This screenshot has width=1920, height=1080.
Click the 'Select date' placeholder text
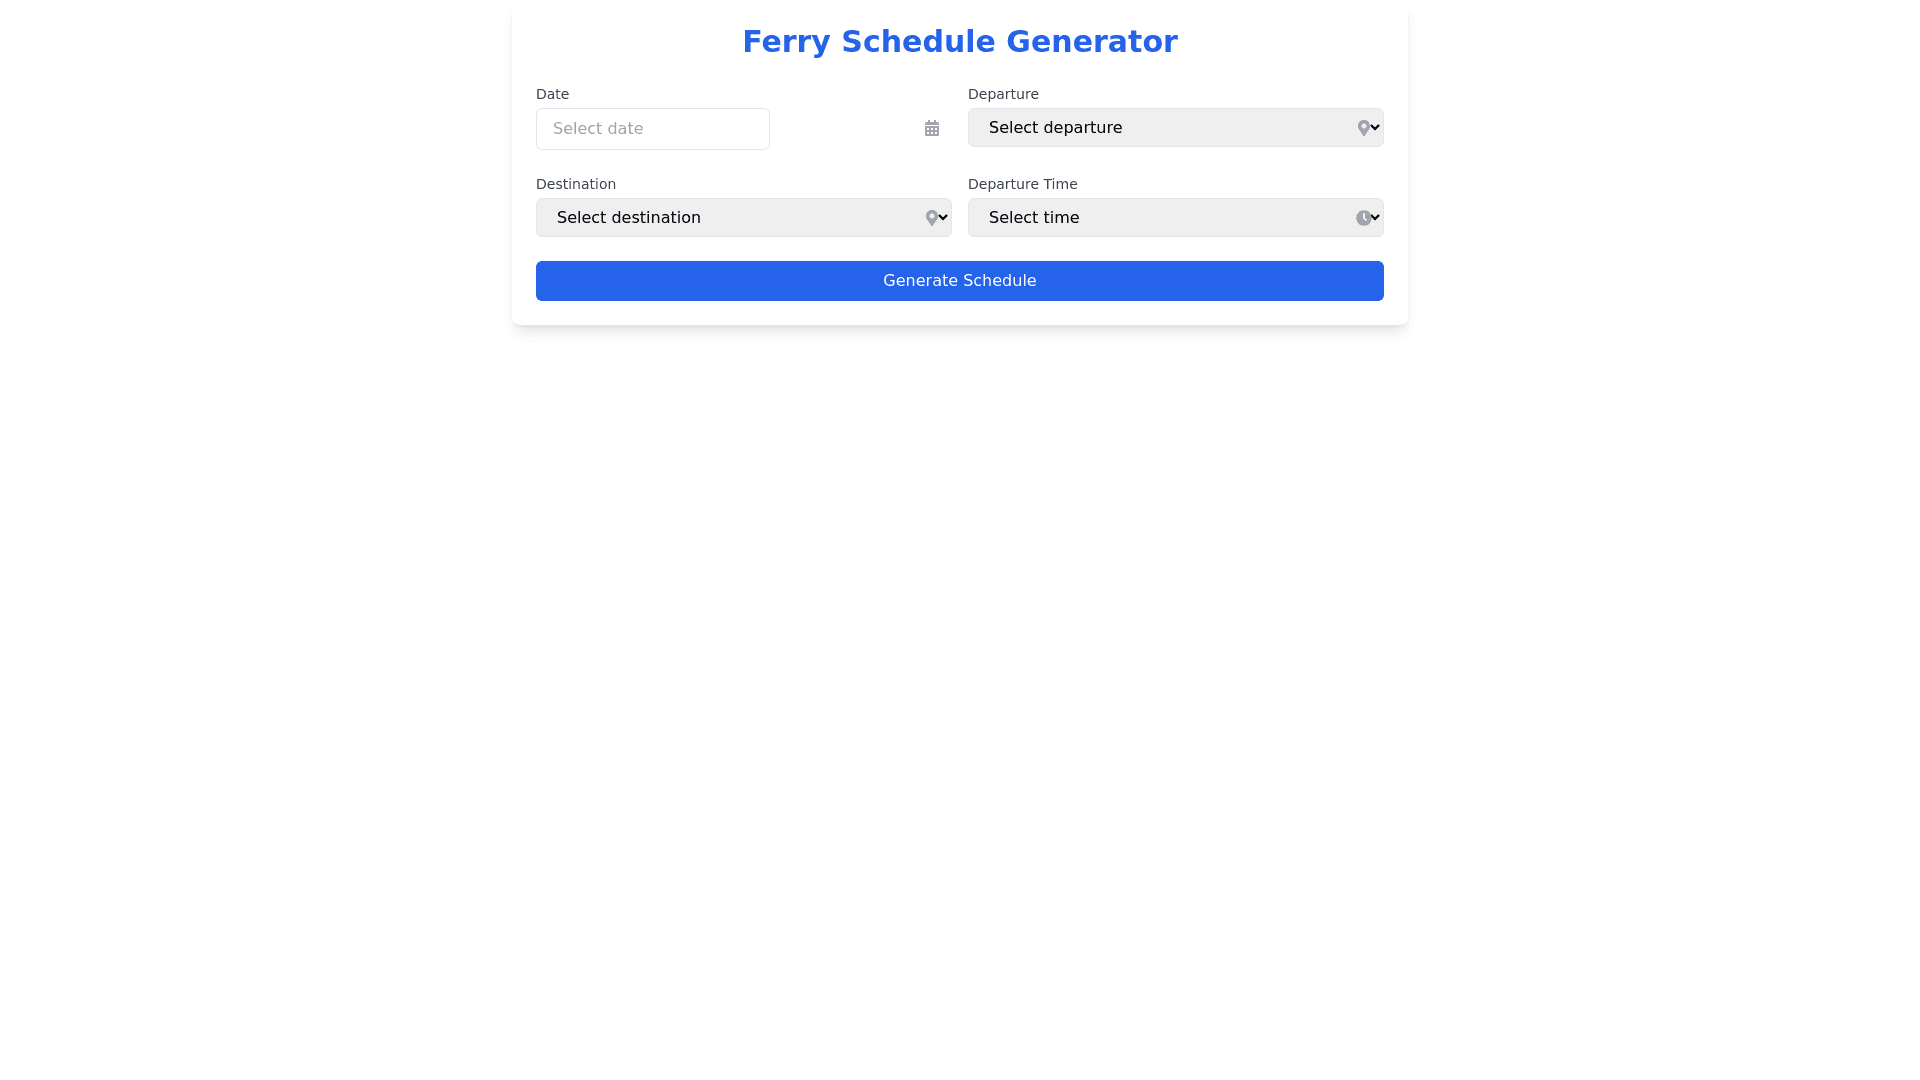(598, 129)
